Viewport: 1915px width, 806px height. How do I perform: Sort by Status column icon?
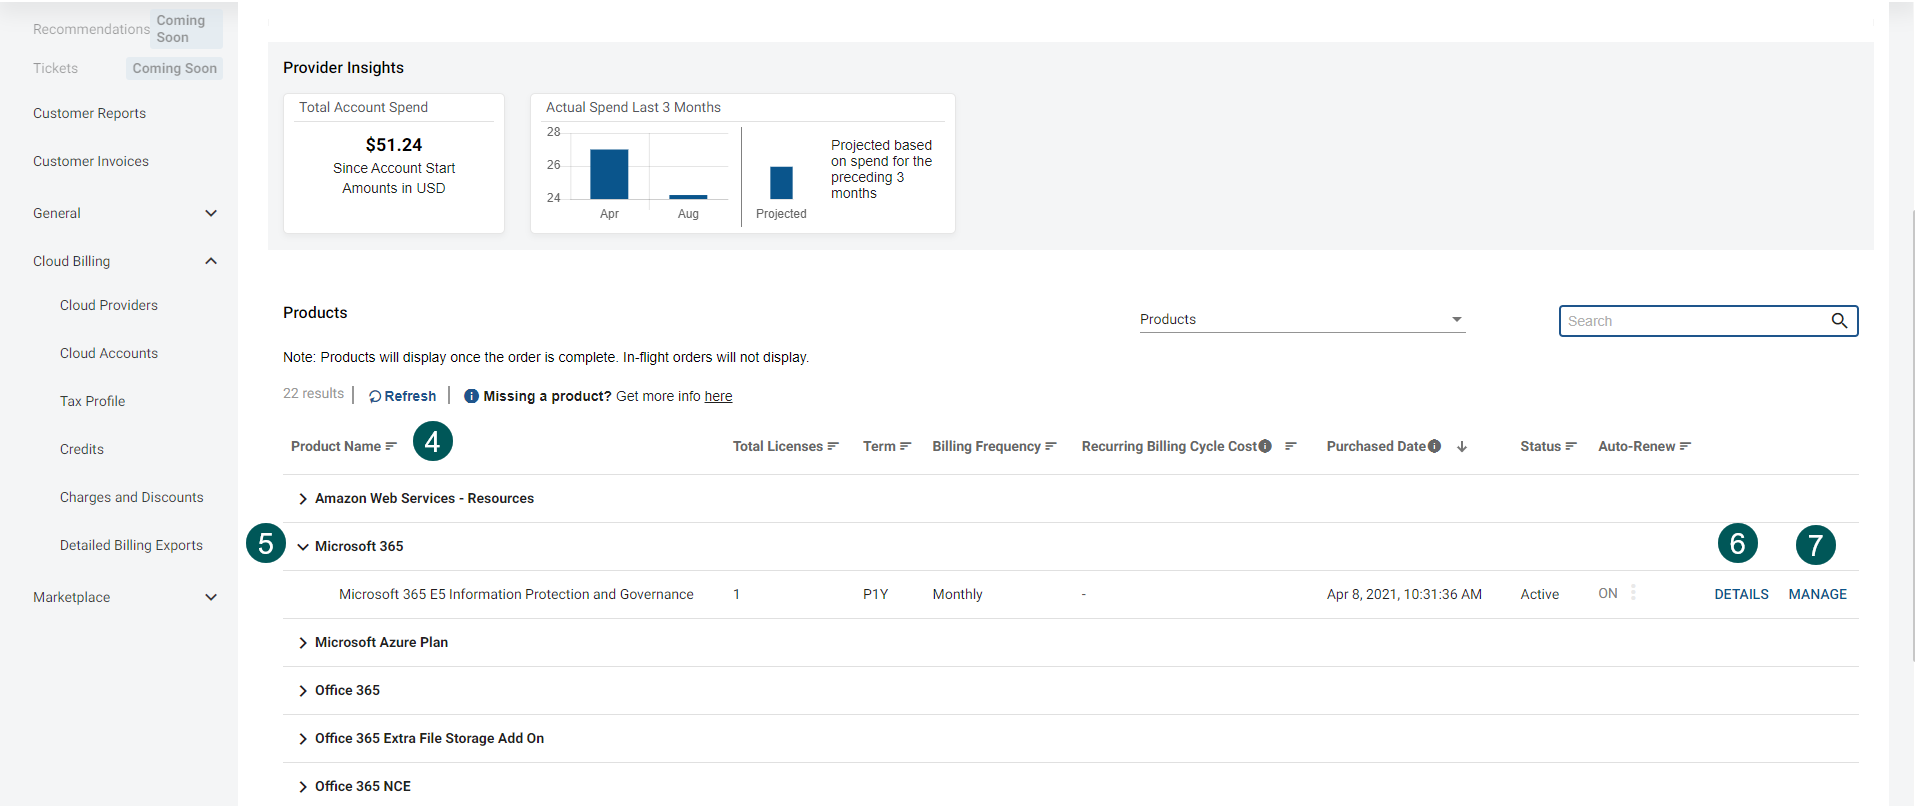point(1571,446)
